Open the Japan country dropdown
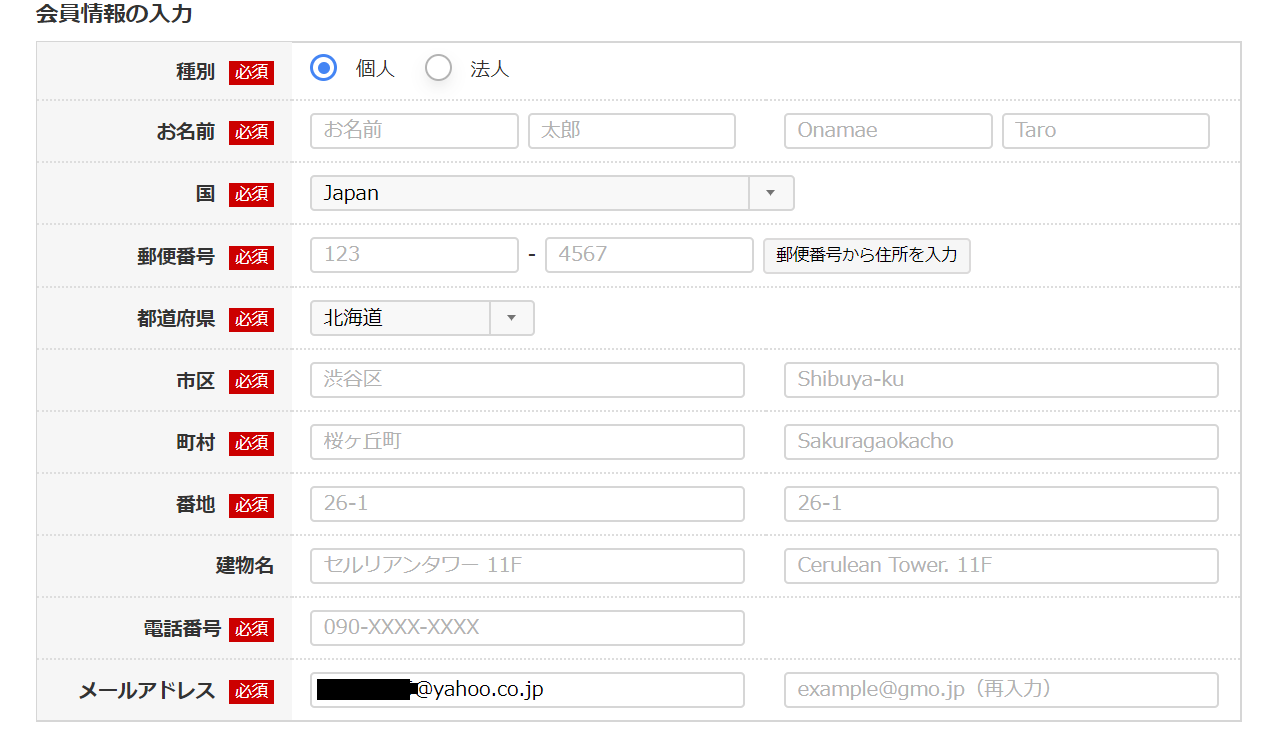1269x734 pixels. coord(551,193)
